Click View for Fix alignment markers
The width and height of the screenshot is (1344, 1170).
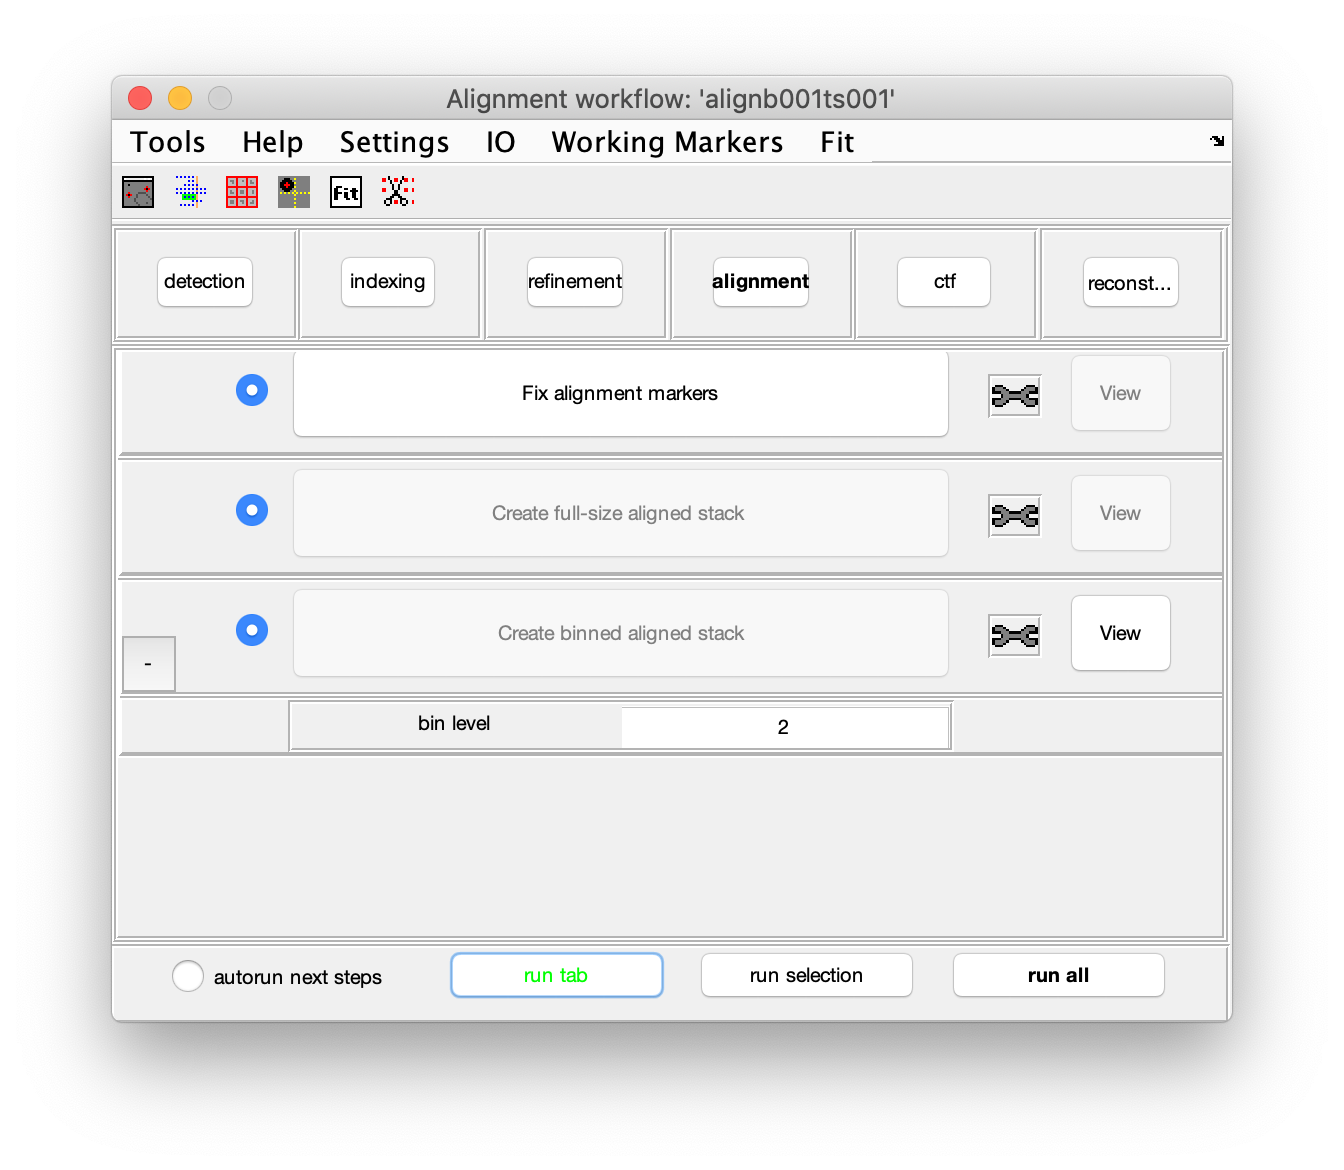tap(1121, 393)
